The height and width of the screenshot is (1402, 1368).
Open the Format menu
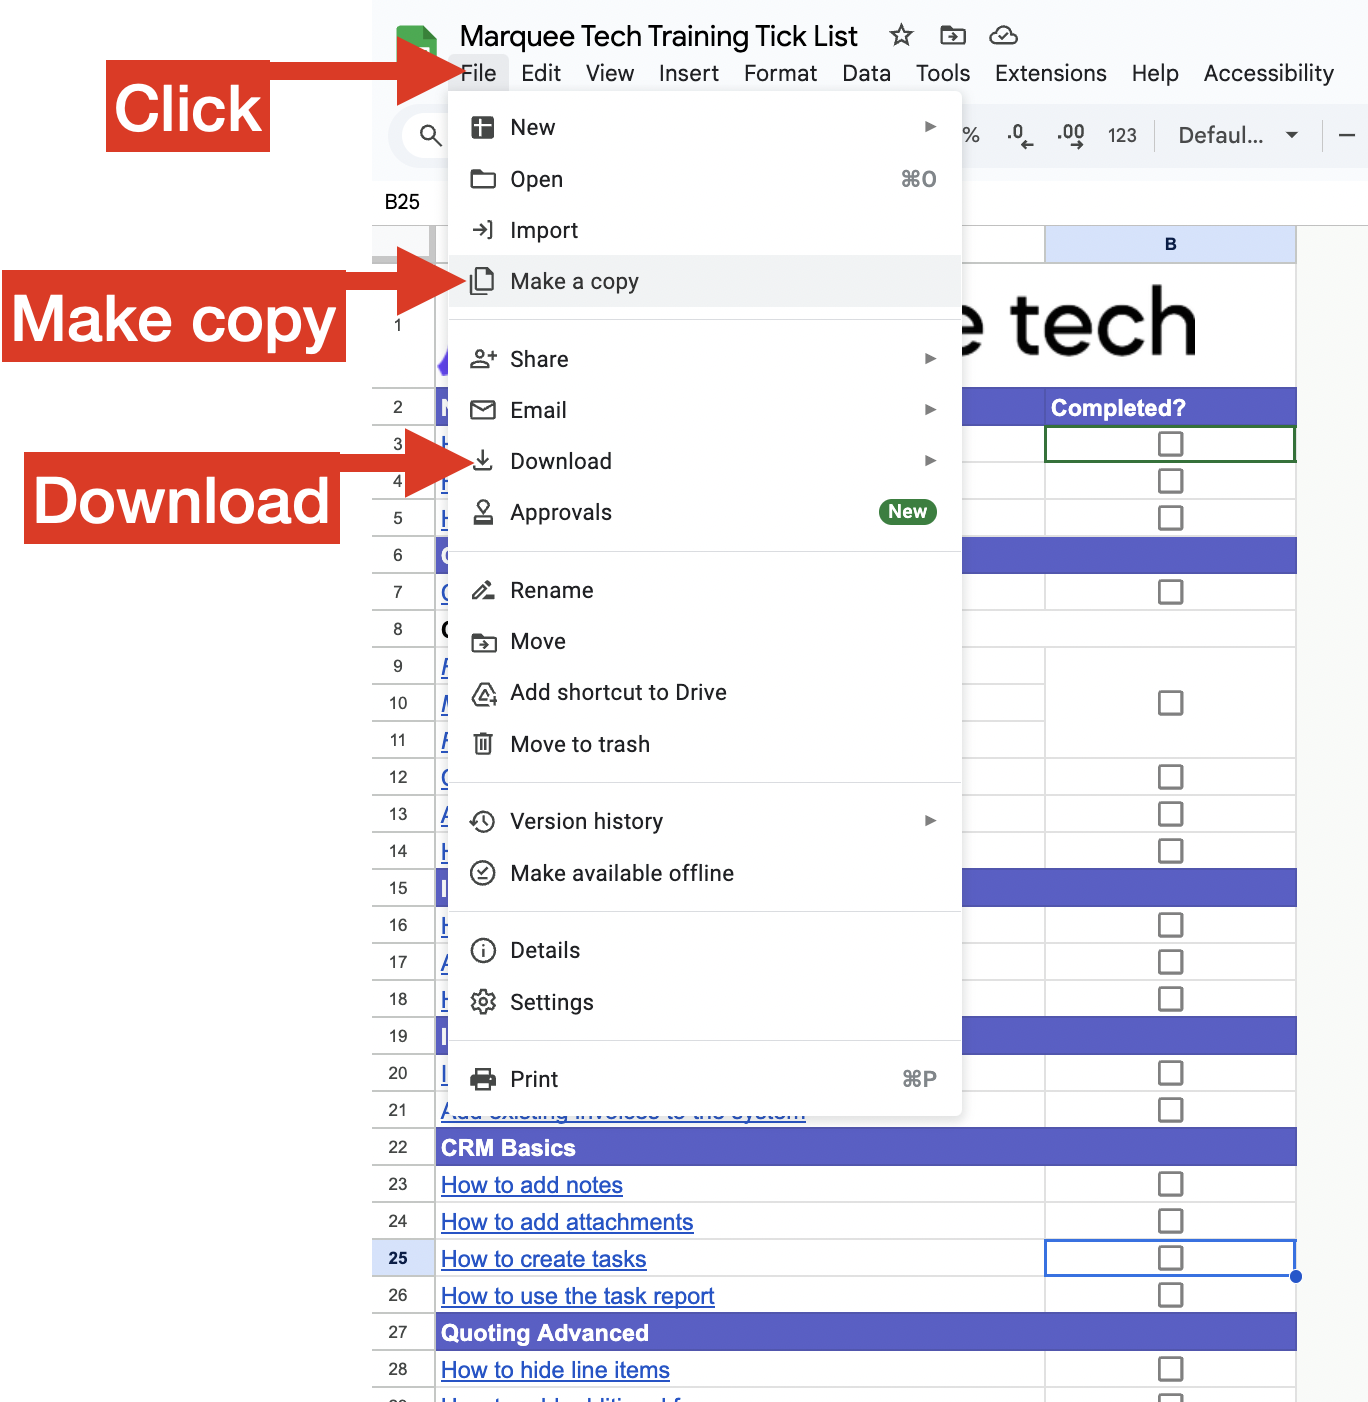point(781,73)
